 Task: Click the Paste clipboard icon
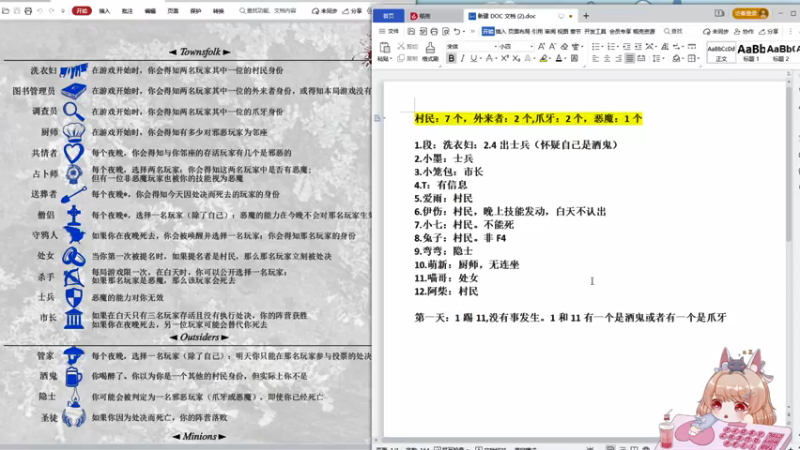point(384,48)
